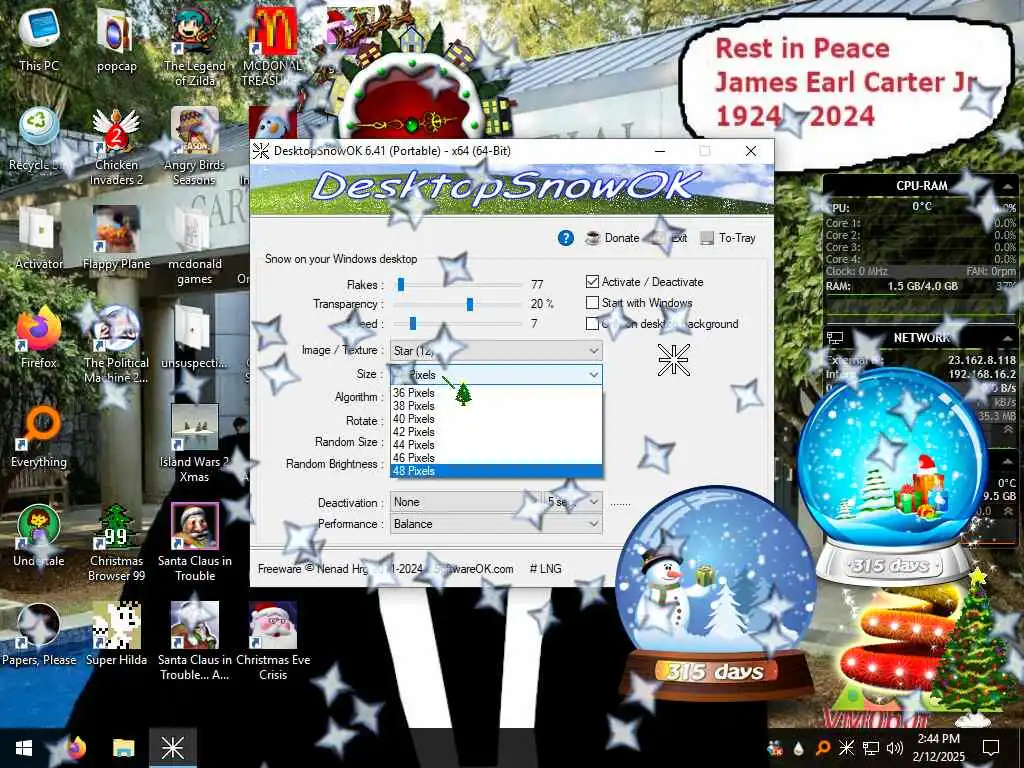Select popcap desktop icon

tap(116, 41)
